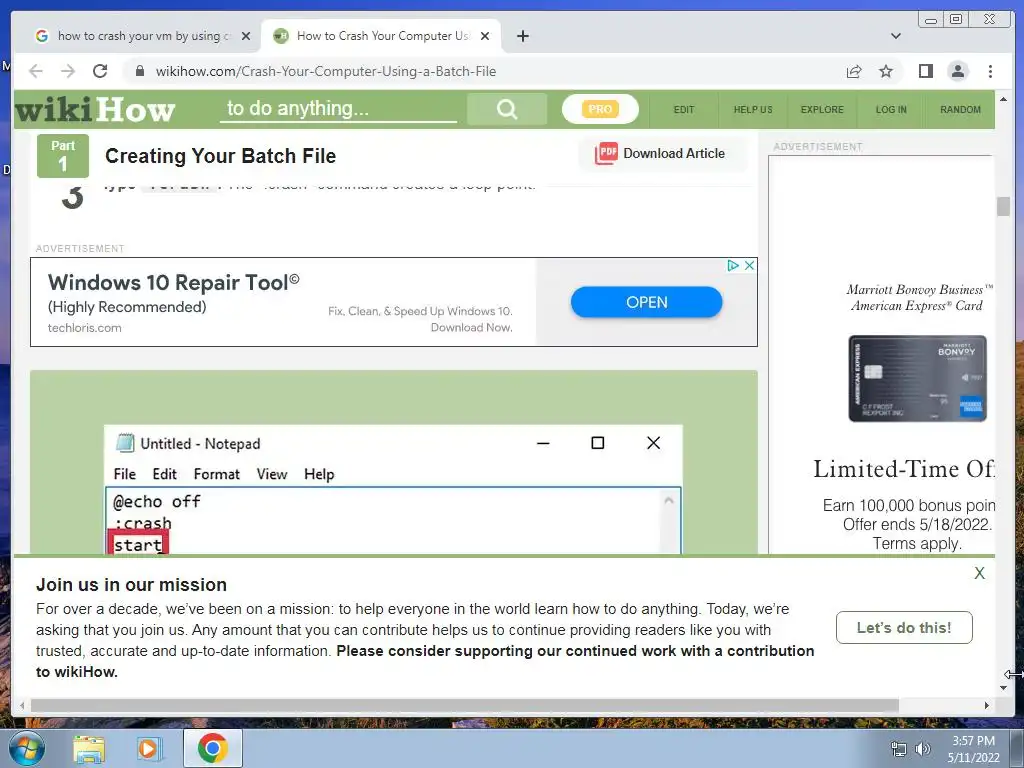Click the Marriott Bonvoy card image
Image resolution: width=1024 pixels, height=768 pixels.
coord(917,379)
